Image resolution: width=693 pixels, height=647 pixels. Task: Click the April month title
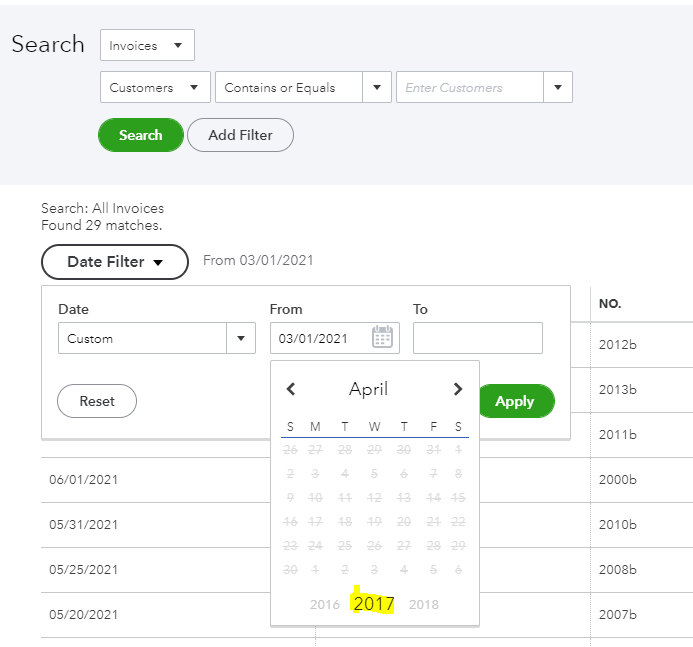[x=368, y=389]
